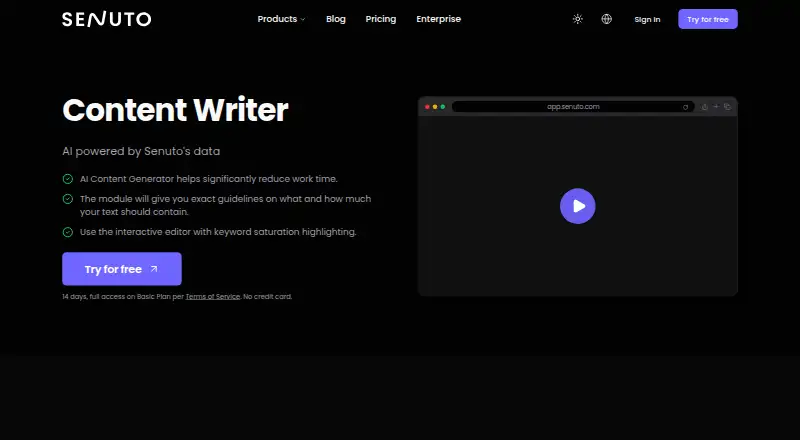
Task: Toggle light mode with sun icon
Action: coord(578,19)
